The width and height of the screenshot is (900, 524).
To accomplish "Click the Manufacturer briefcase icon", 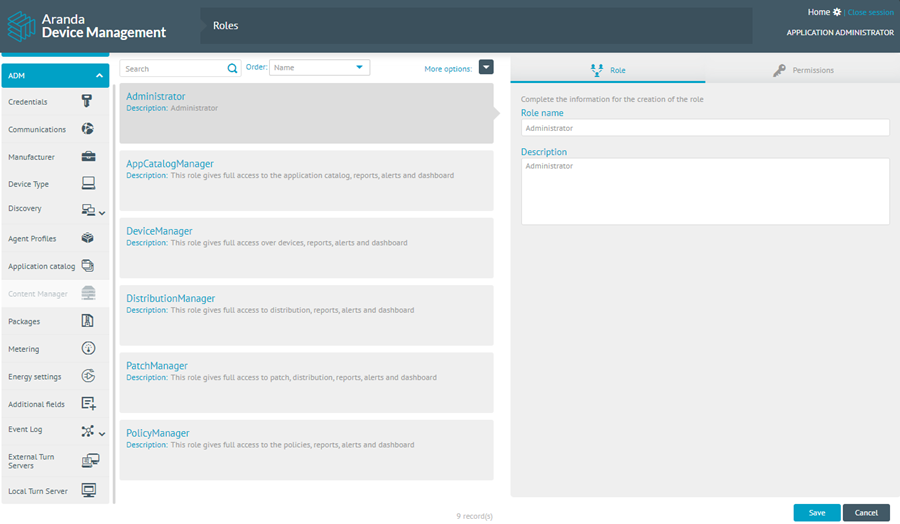I will coord(88,156).
